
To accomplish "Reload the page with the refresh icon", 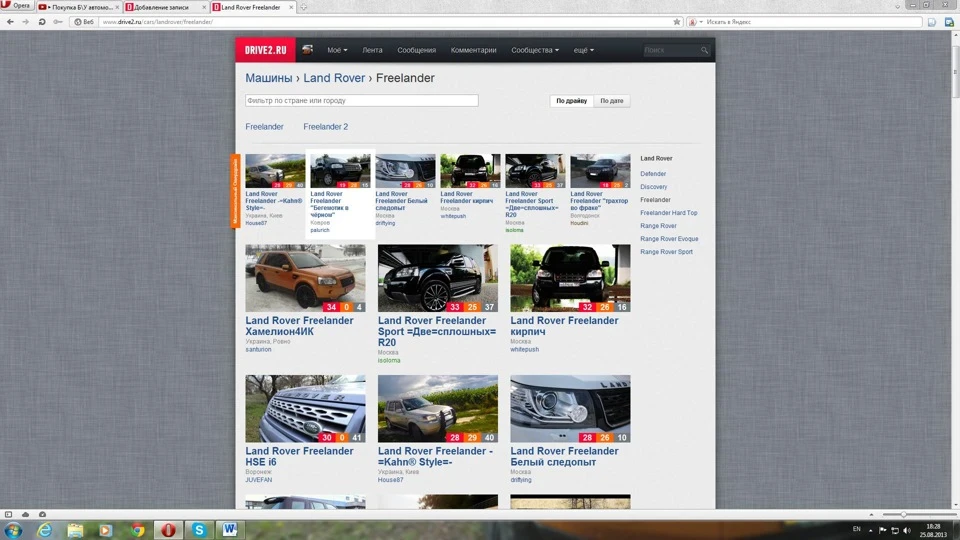I will (x=42, y=21).
